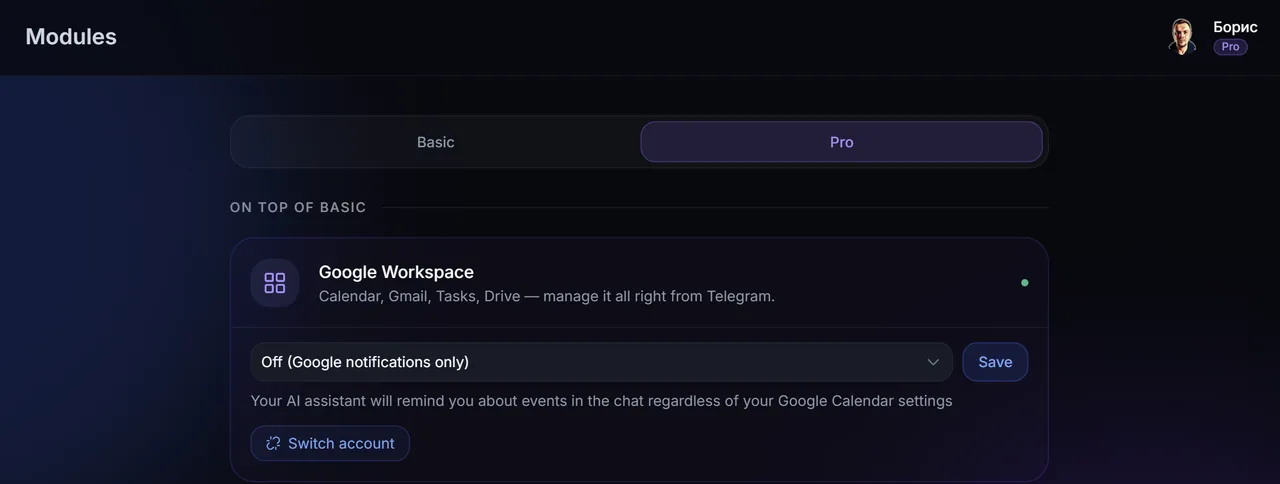Click the Google Workspace title

[396, 272]
